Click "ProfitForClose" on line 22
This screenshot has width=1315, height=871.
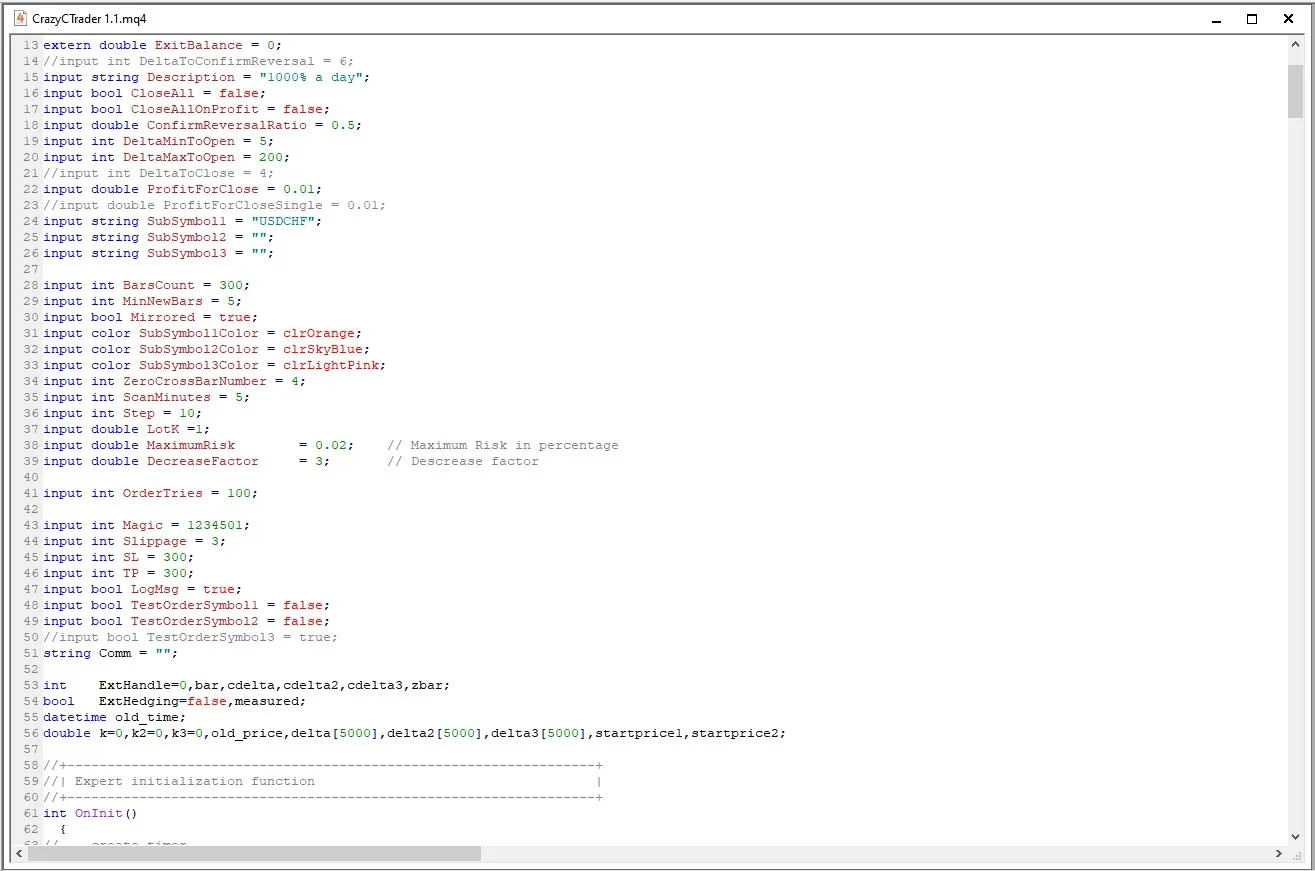click(202, 189)
